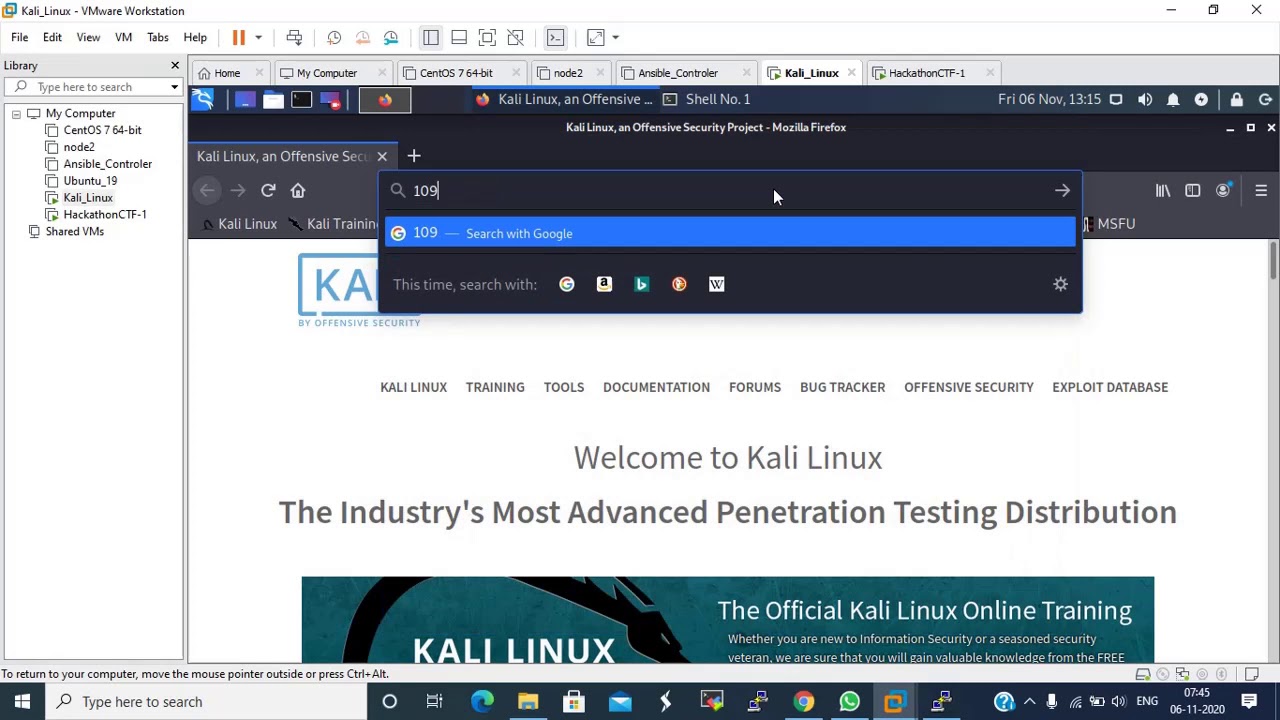Click the Kali lock screen icon
The image size is (1280, 720).
[1237, 99]
